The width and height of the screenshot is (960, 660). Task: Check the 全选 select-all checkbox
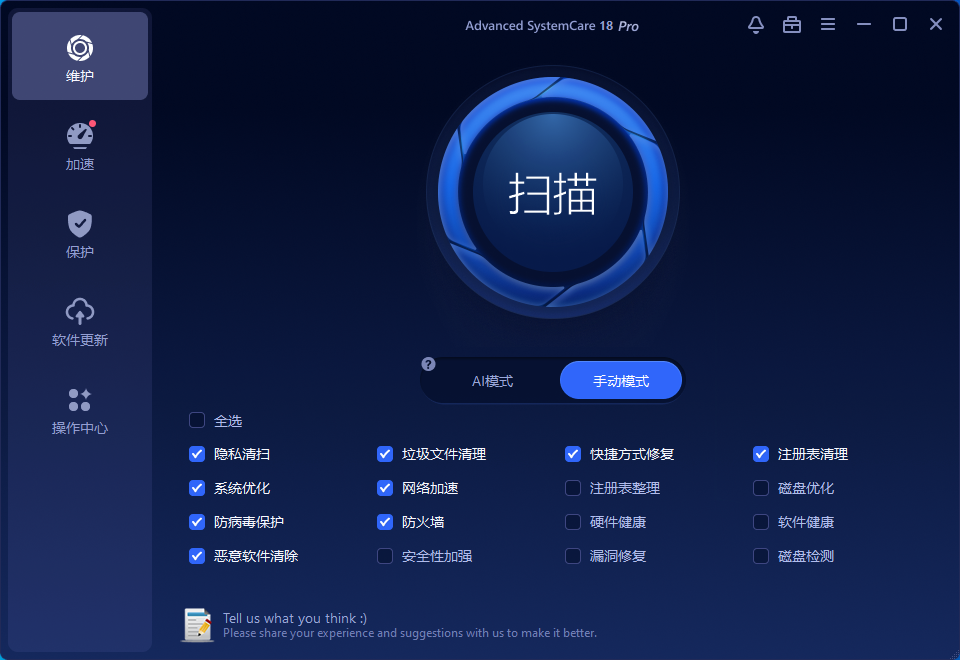(197, 421)
